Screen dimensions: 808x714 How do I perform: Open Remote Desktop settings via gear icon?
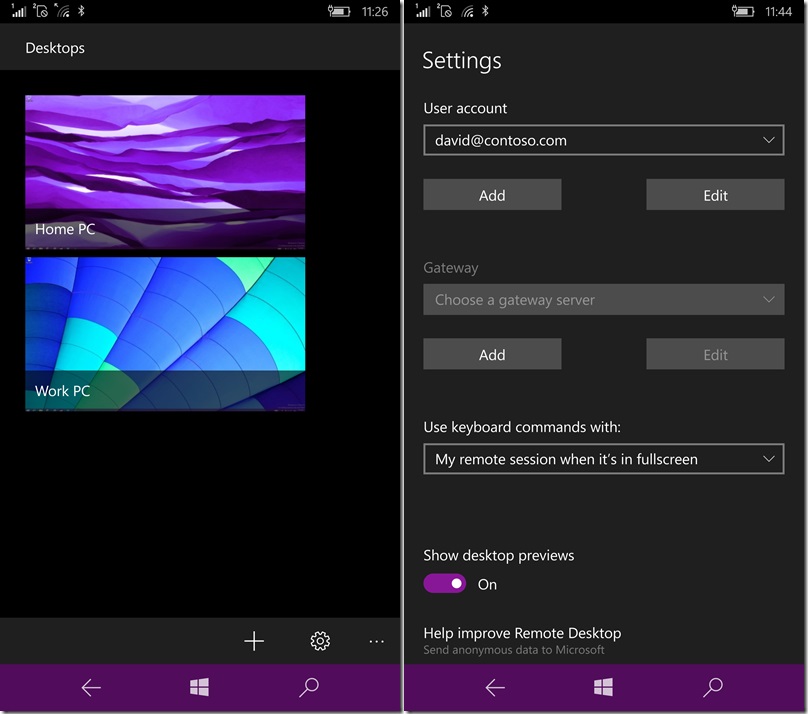319,641
